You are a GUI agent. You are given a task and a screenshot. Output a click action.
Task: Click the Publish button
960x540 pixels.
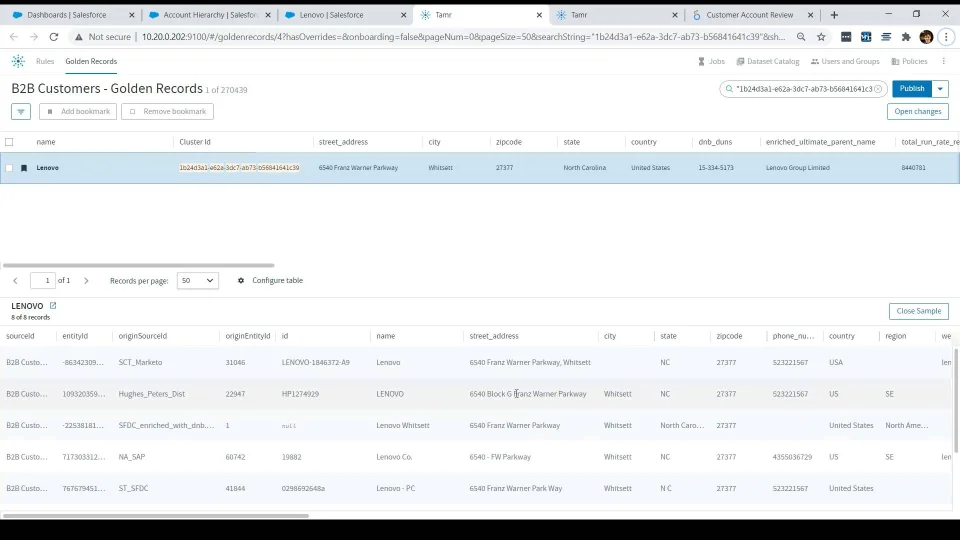click(912, 89)
